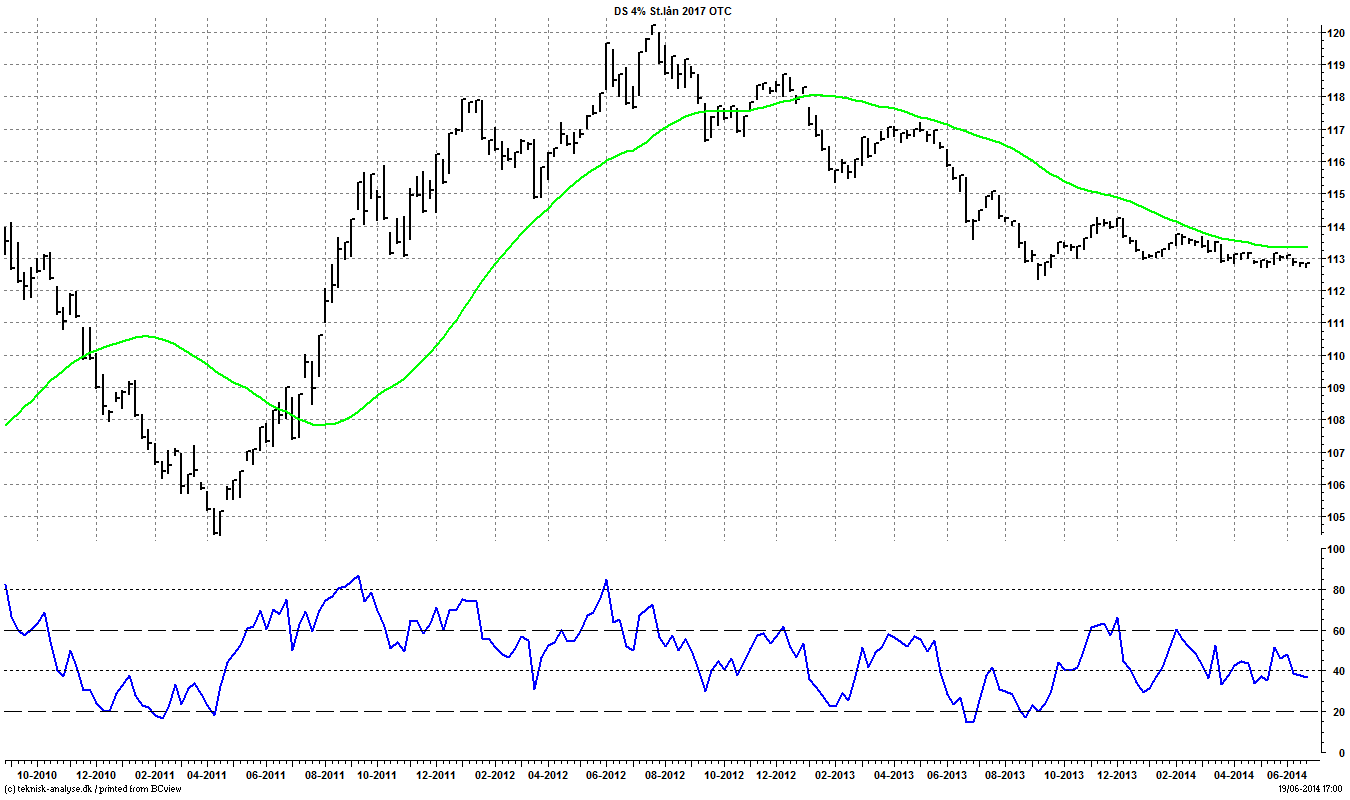Select date label 06-2013

tap(947, 774)
